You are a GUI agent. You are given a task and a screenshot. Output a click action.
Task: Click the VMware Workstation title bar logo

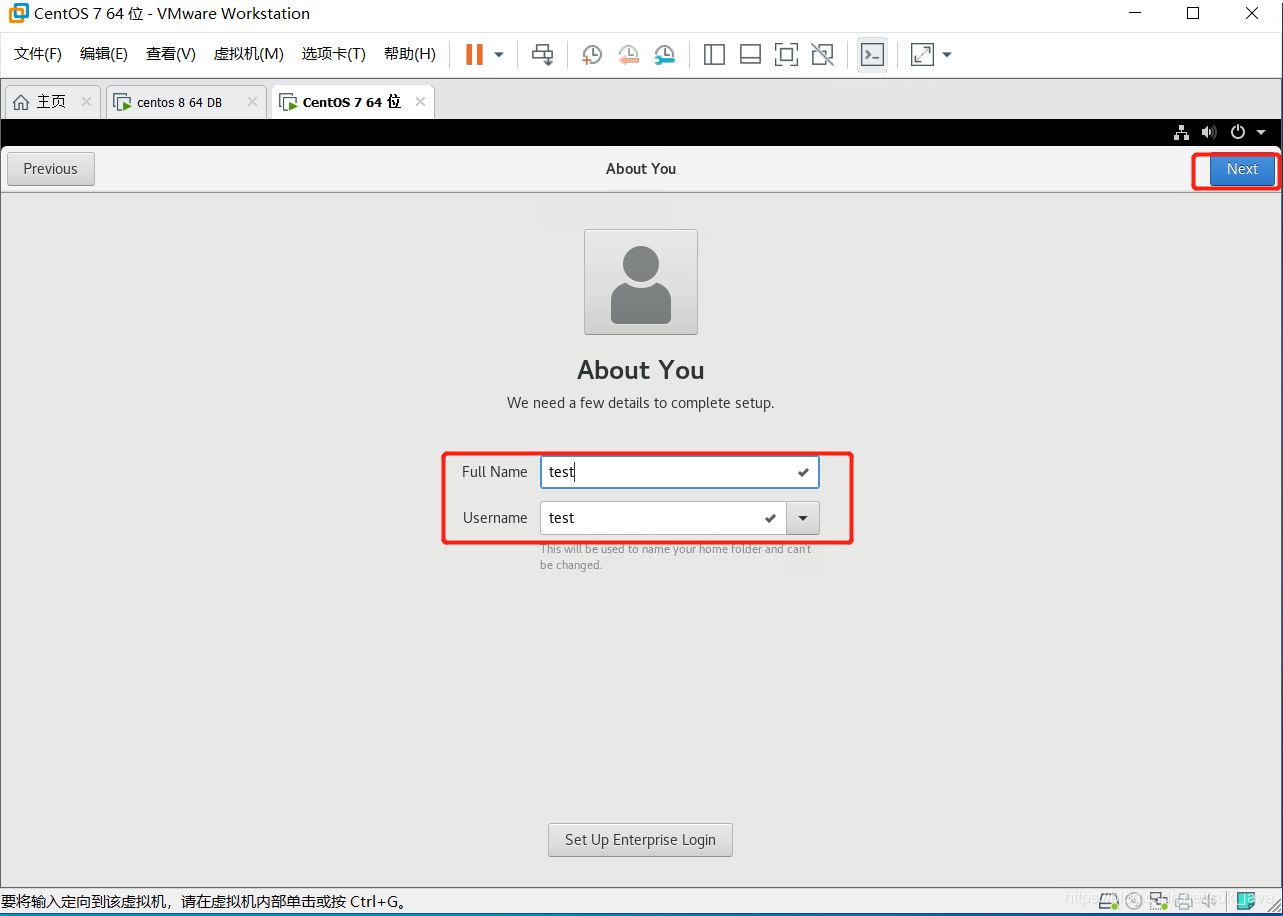point(18,14)
